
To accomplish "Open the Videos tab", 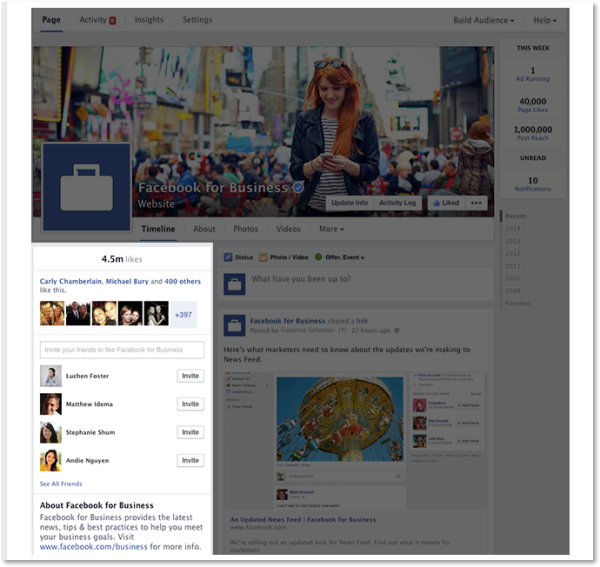I will (x=288, y=229).
